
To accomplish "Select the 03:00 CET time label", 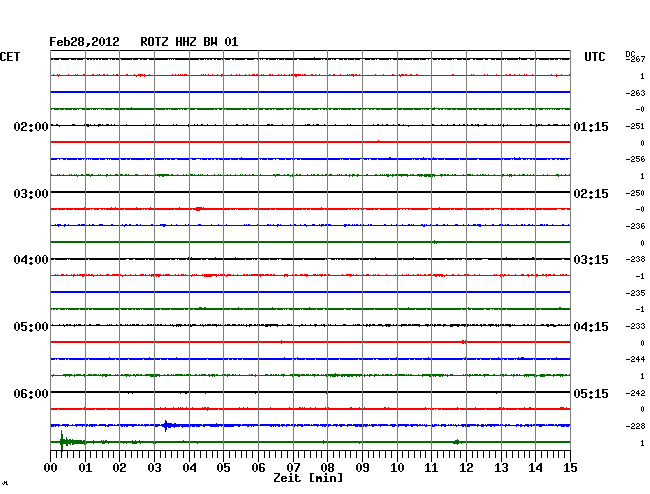I will pos(31,194).
